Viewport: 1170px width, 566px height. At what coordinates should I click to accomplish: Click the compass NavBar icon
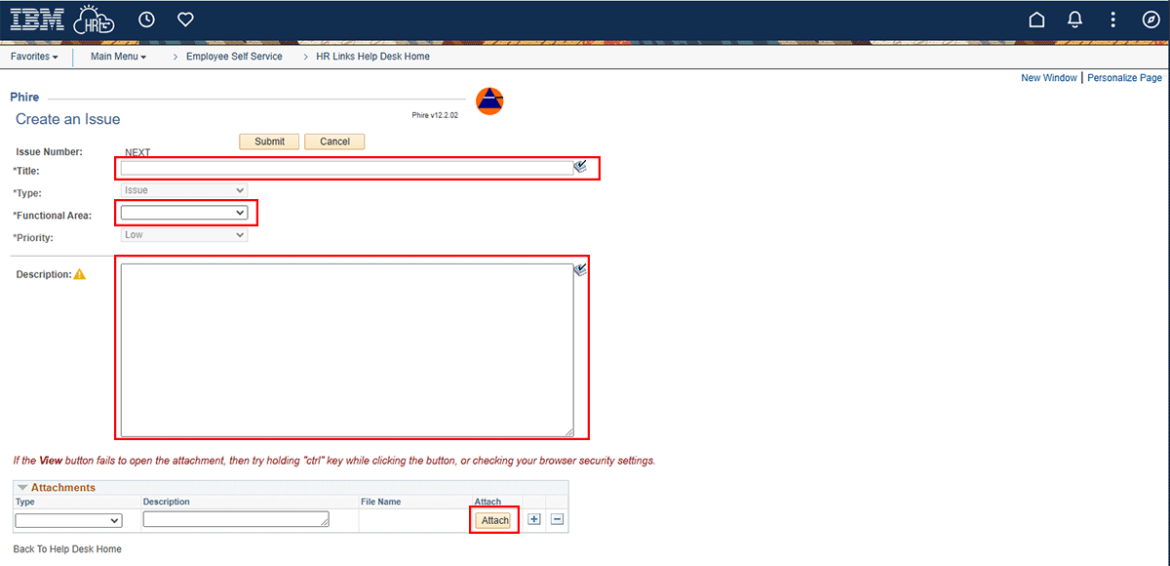coord(1150,20)
